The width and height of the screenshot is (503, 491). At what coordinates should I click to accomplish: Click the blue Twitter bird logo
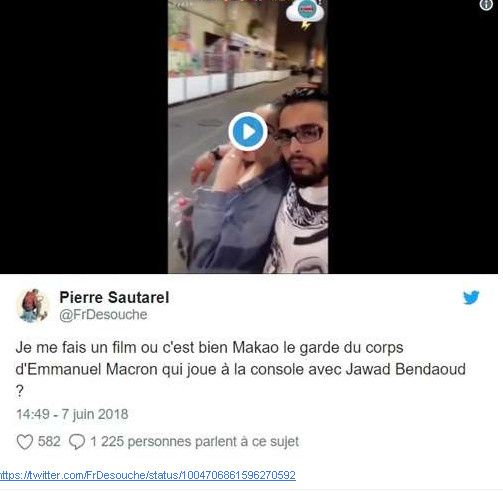(471, 297)
